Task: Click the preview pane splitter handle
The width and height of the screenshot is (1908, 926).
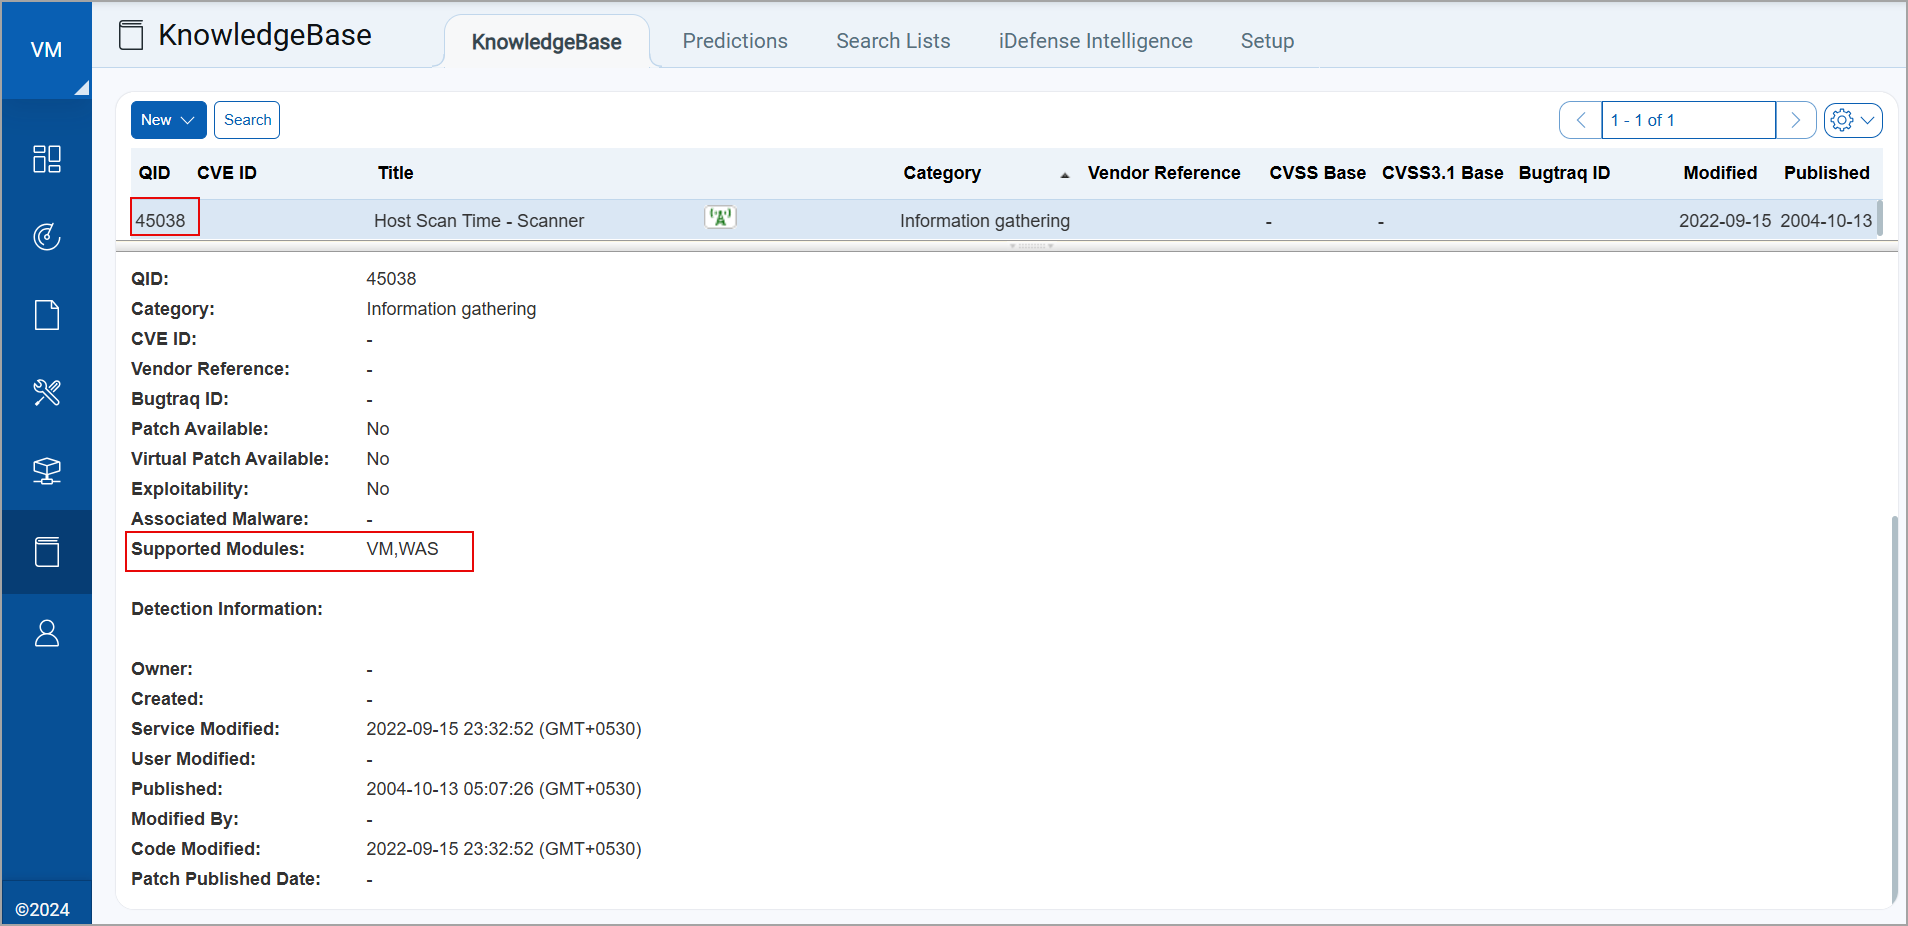Action: tap(1031, 246)
